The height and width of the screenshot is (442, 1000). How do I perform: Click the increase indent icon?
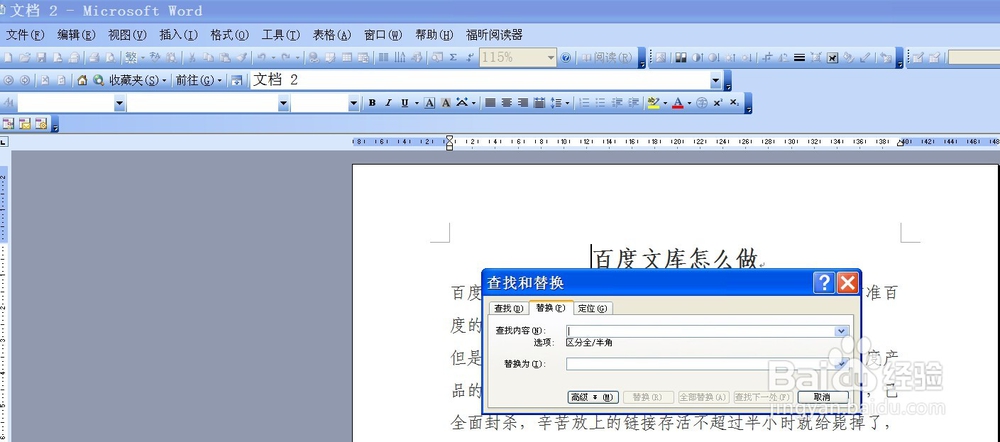point(634,103)
